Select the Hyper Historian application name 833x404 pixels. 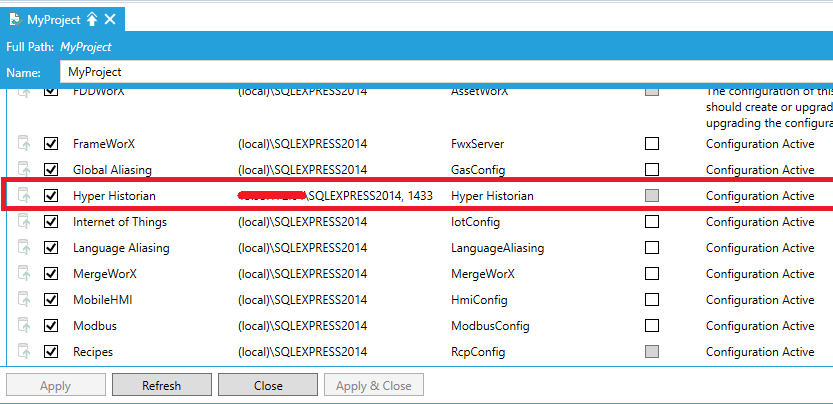[x=114, y=196]
